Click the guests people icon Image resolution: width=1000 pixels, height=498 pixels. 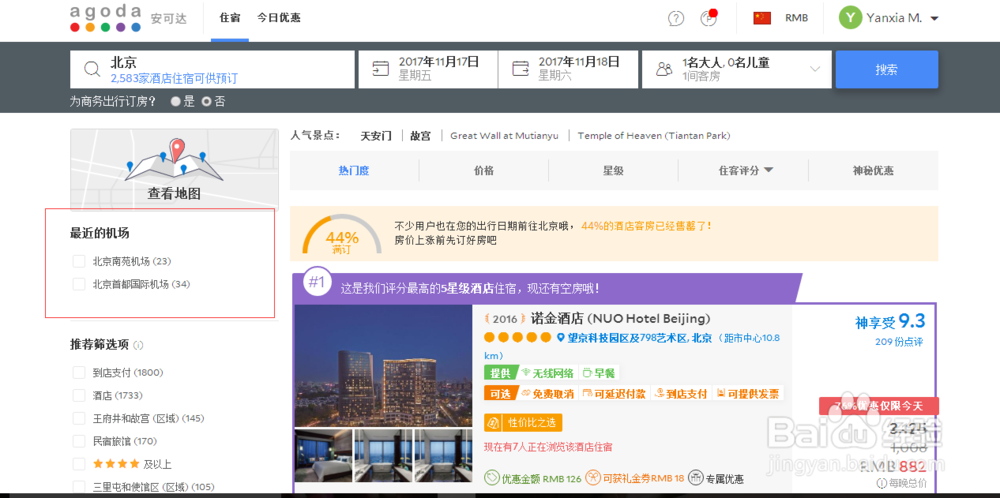point(665,69)
